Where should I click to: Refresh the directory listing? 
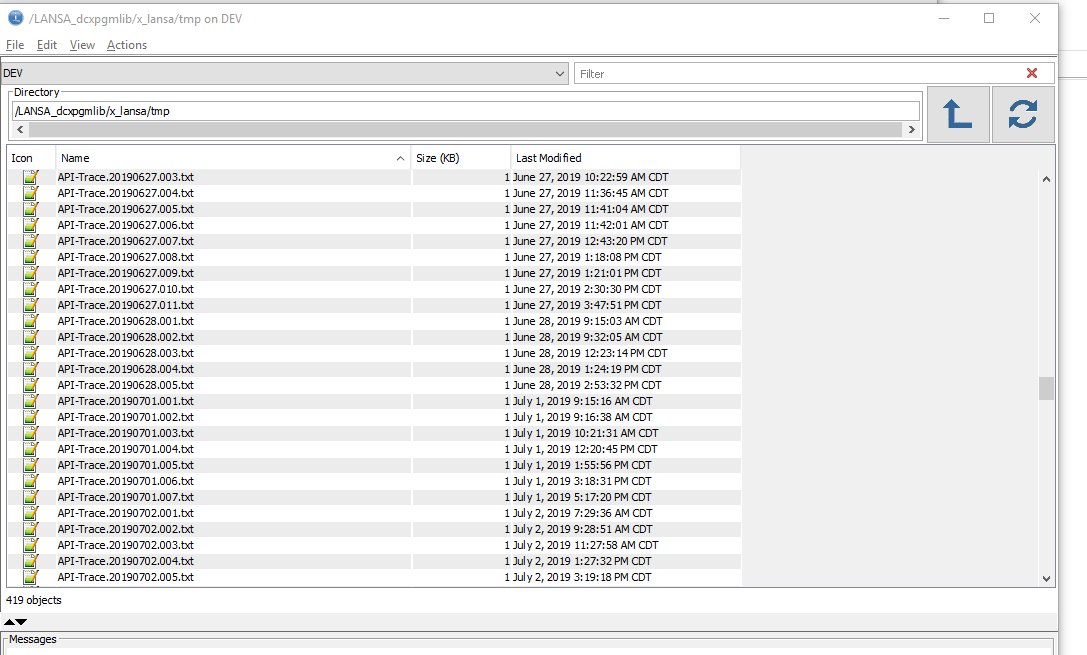1023,114
